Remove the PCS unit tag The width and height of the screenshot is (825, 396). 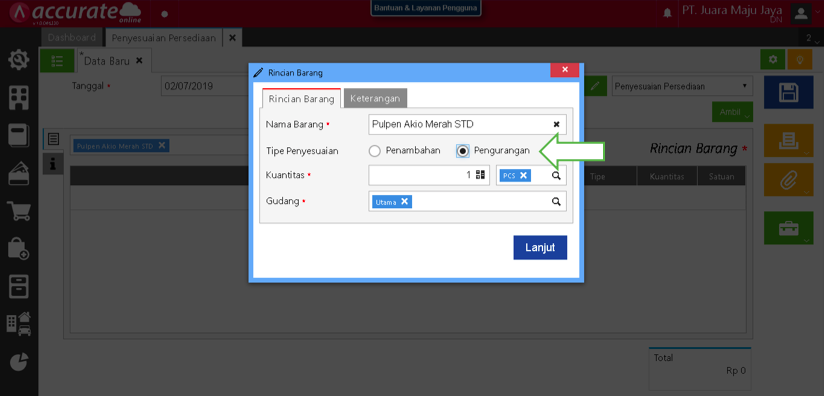coord(524,176)
